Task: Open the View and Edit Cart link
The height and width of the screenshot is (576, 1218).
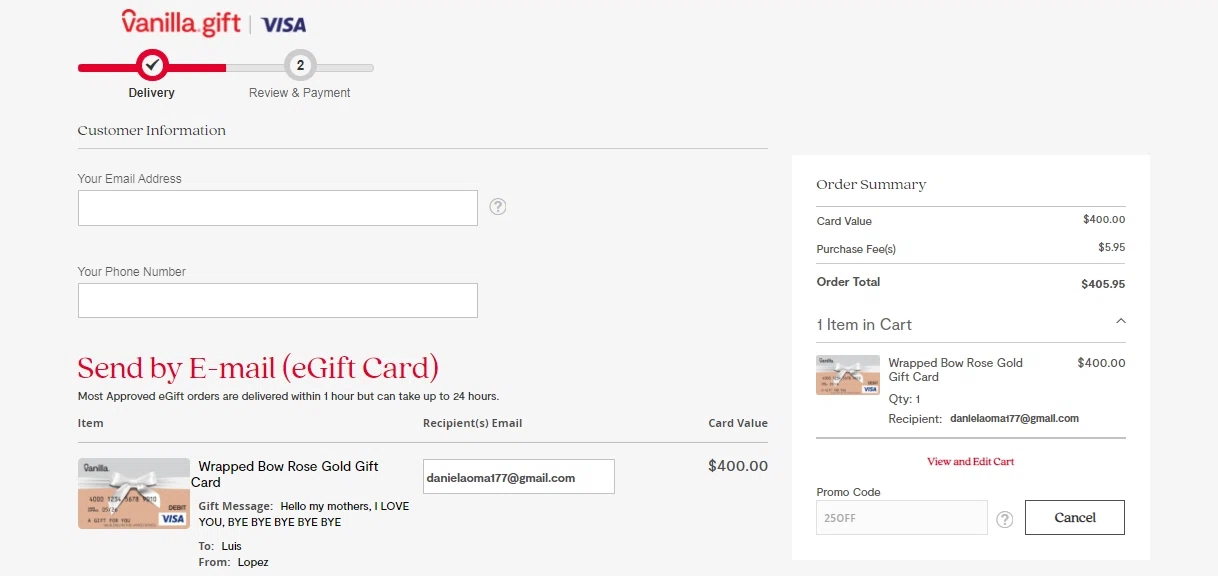Action: click(970, 462)
